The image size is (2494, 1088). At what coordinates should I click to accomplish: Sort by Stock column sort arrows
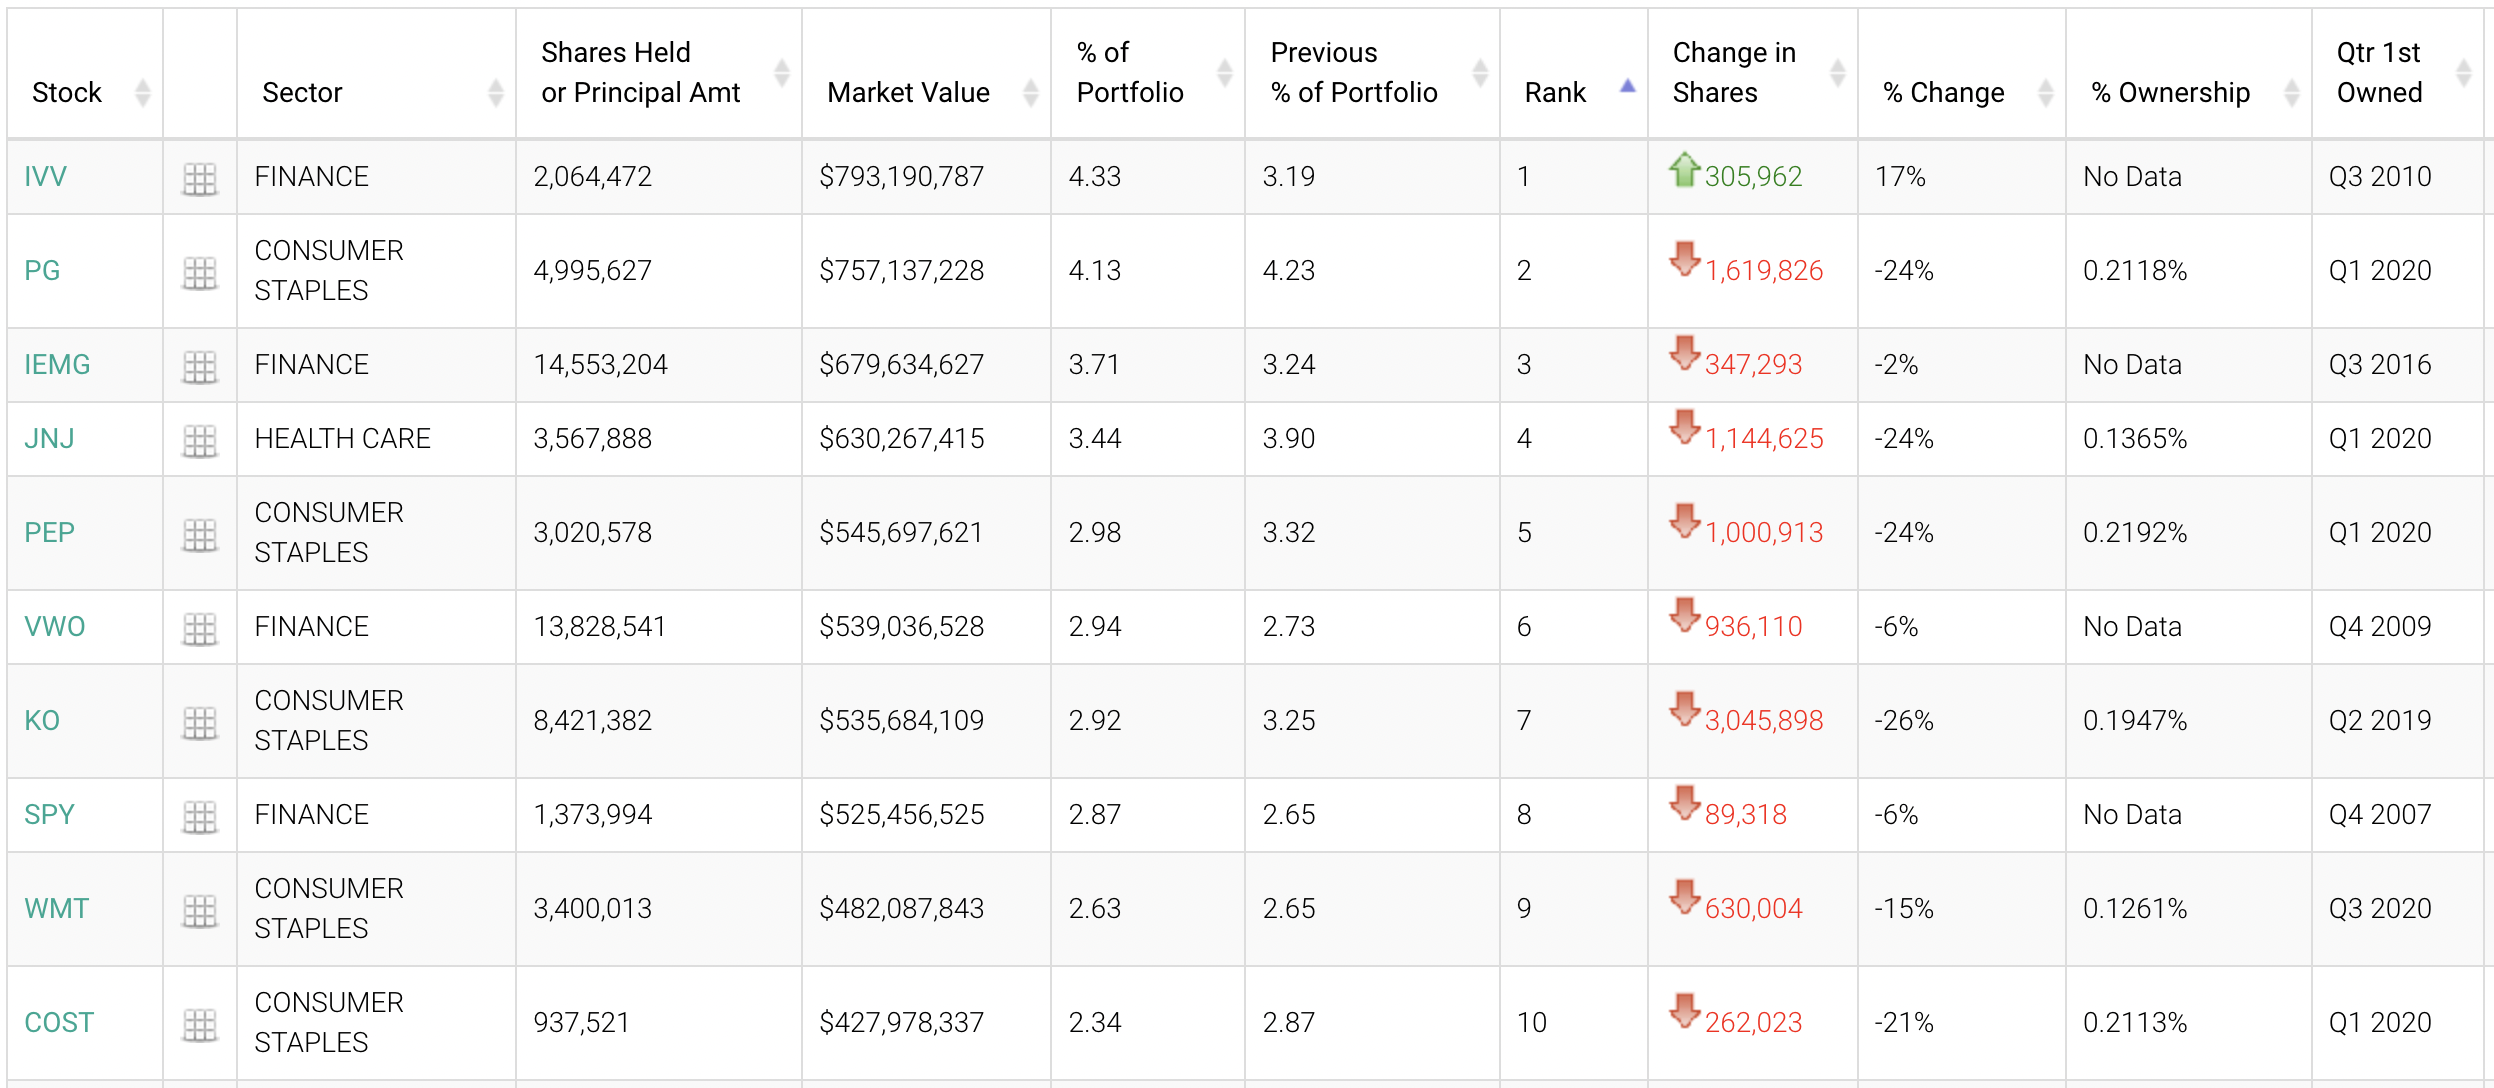tap(143, 92)
